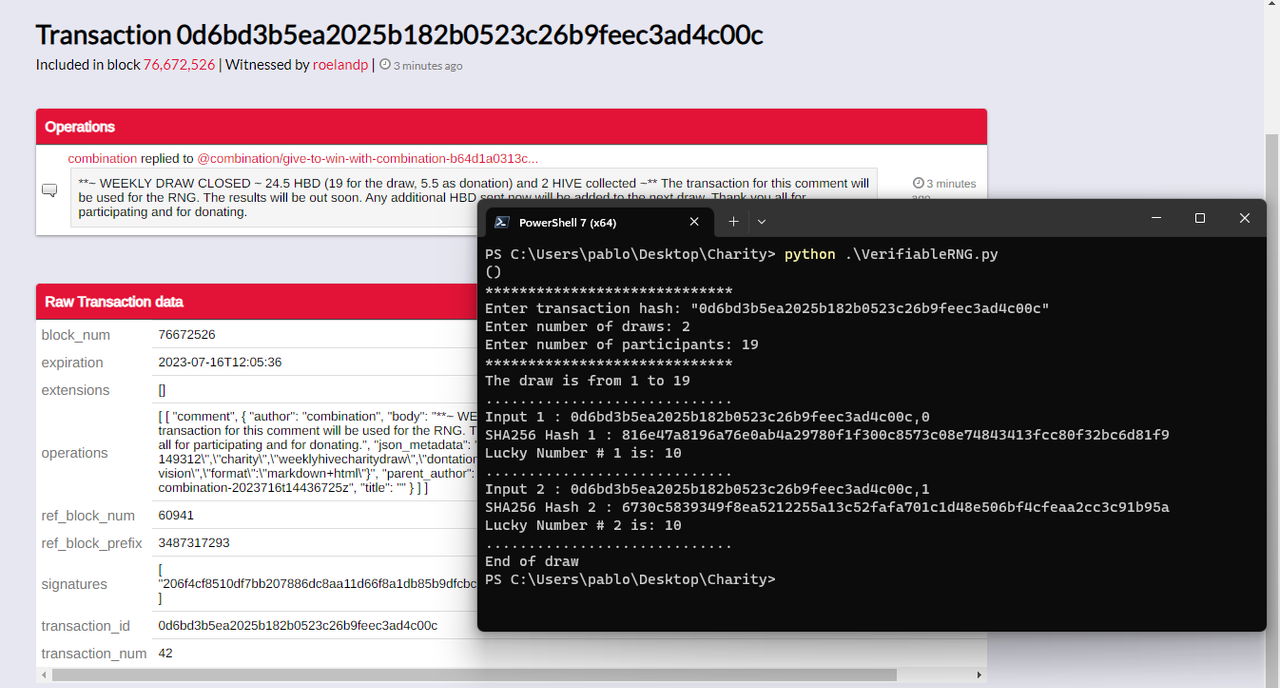The image size is (1280, 688).
Task: Click the 'Lucky Number # 1 is: 10' line
Action: pyautogui.click(x=583, y=453)
